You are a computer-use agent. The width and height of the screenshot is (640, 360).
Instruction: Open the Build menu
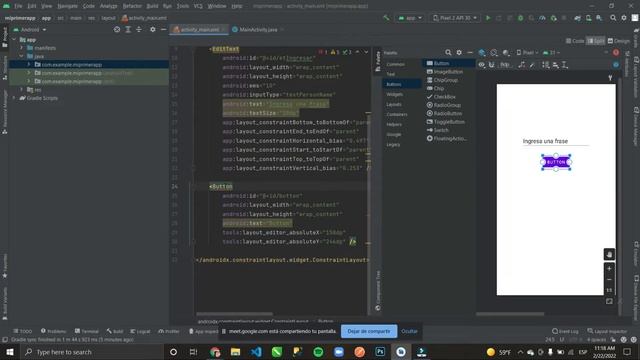152,6
